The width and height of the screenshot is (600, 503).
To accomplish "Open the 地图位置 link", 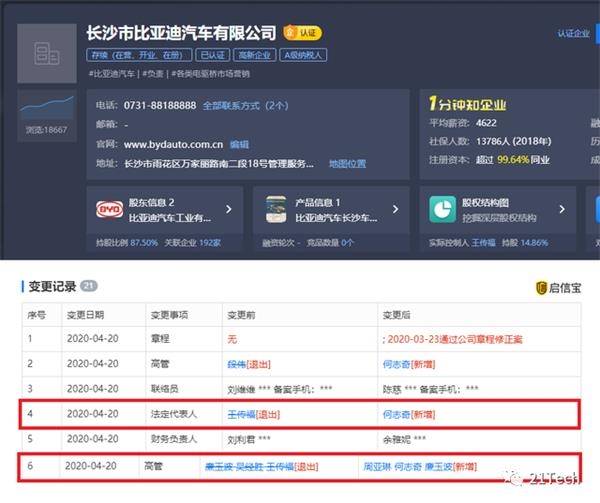I will [x=347, y=164].
